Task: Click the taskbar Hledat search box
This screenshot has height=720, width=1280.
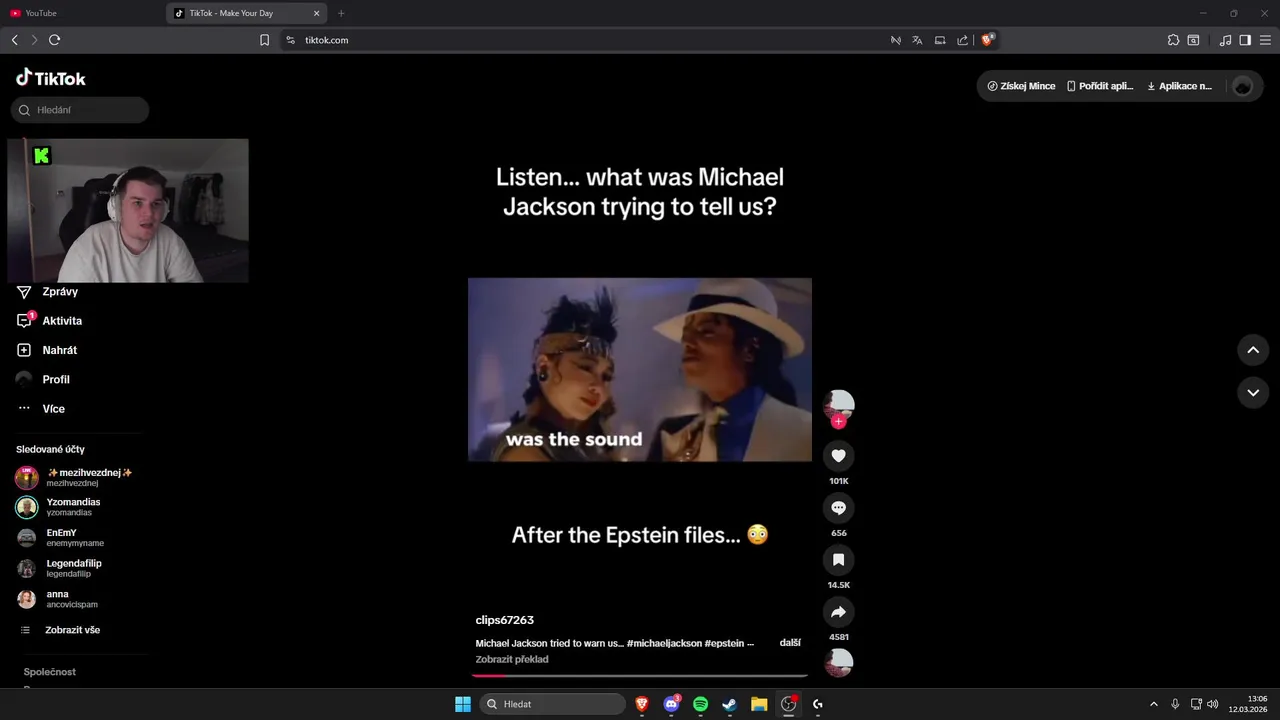Action: pyautogui.click(x=552, y=704)
